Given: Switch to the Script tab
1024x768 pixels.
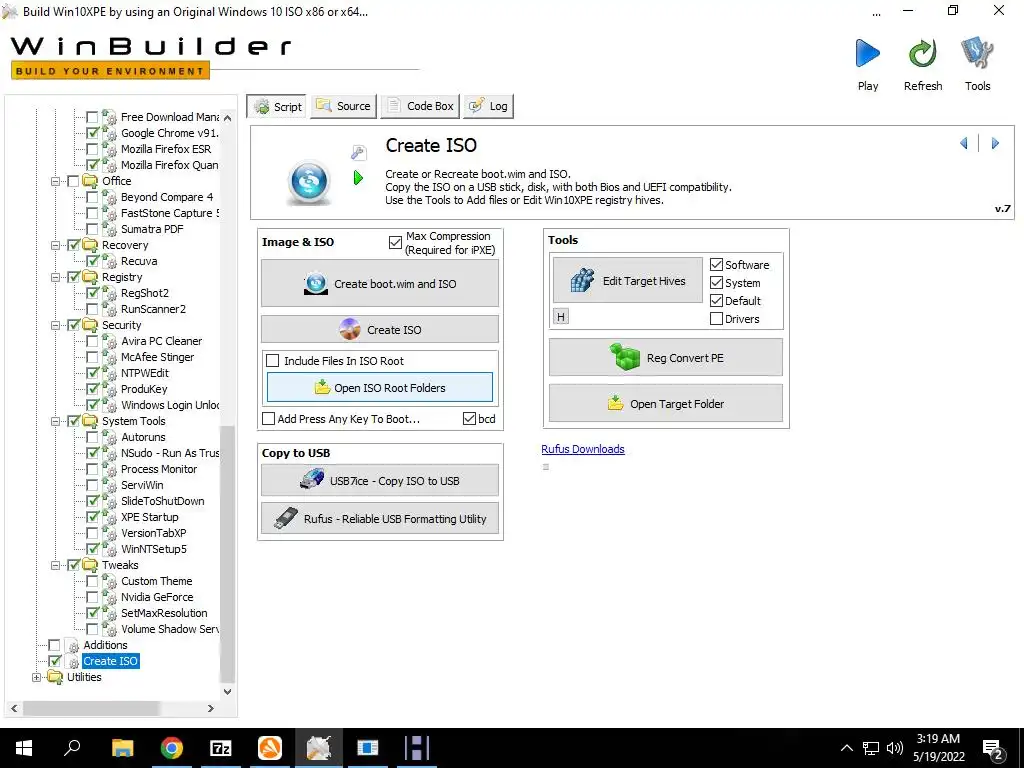Looking at the screenshot, I should 278,106.
